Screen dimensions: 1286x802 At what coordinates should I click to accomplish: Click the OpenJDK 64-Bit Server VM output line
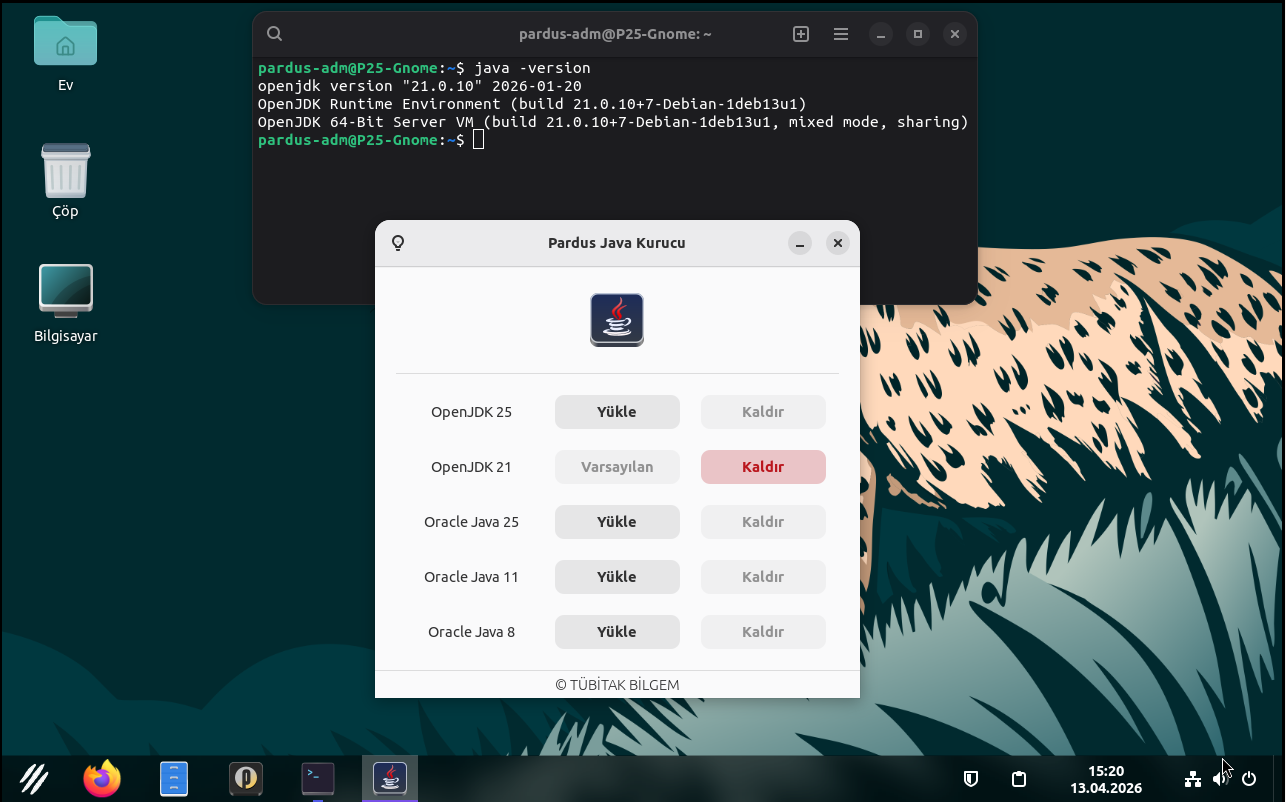(x=613, y=122)
